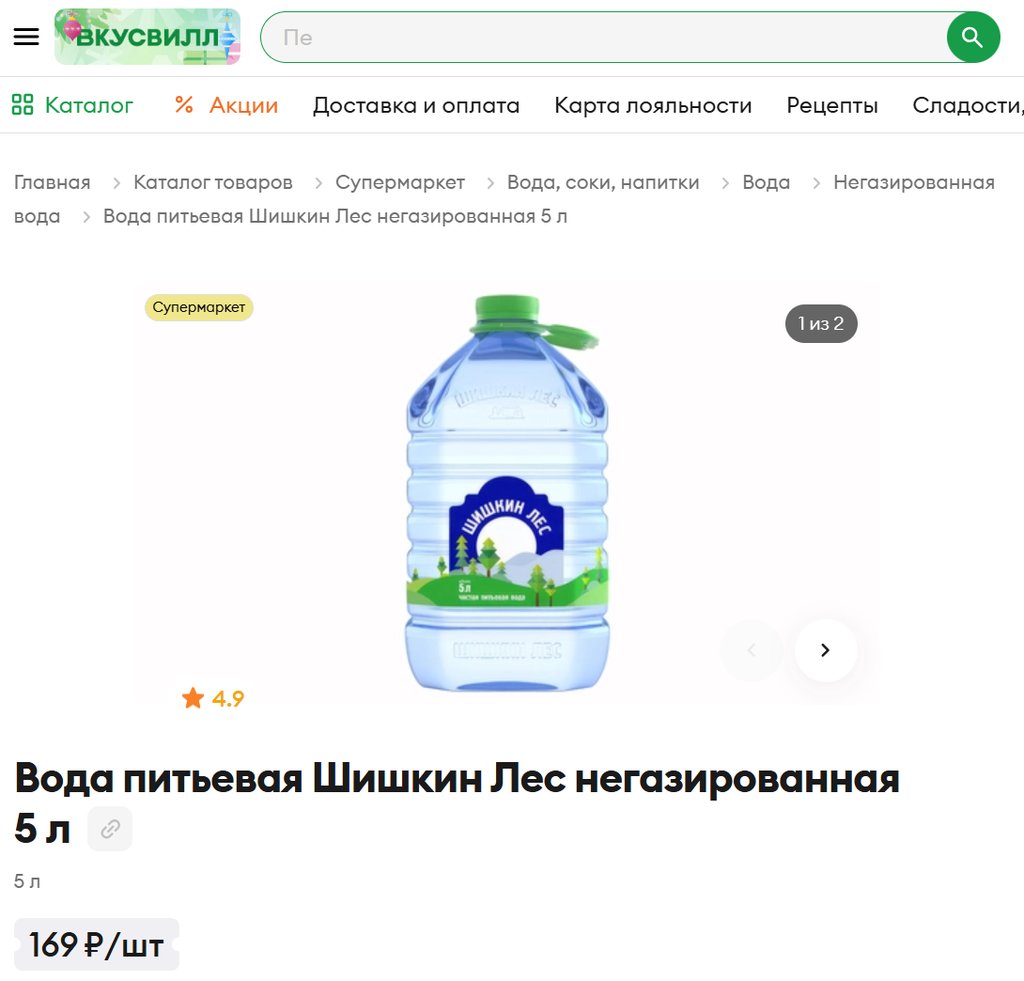Image resolution: width=1024 pixels, height=981 pixels.
Task: Click the water bottle product image
Action: tap(507, 493)
